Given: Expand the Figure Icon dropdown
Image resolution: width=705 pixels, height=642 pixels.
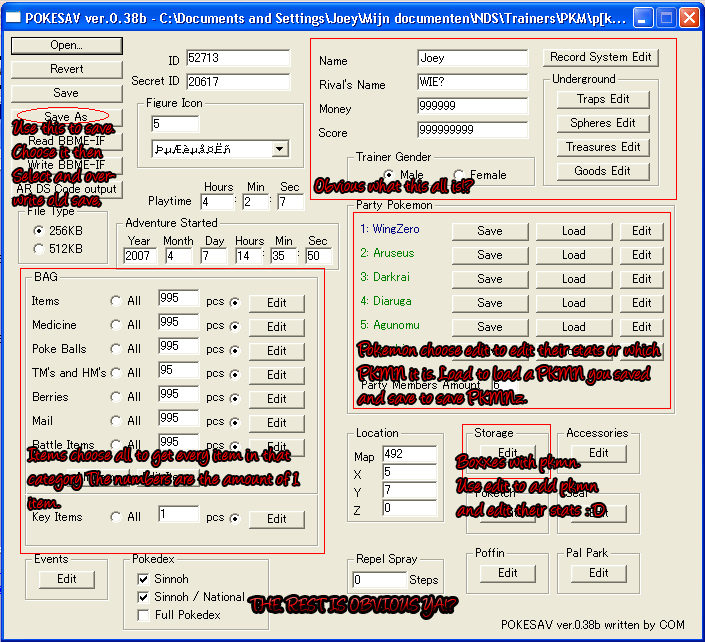Looking at the screenshot, I should click(279, 149).
